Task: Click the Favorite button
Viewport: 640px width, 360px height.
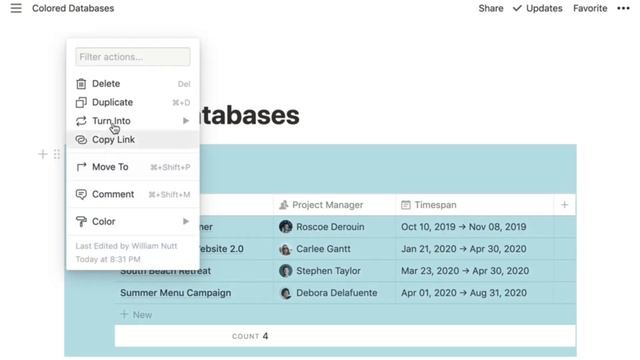Action: [590, 8]
